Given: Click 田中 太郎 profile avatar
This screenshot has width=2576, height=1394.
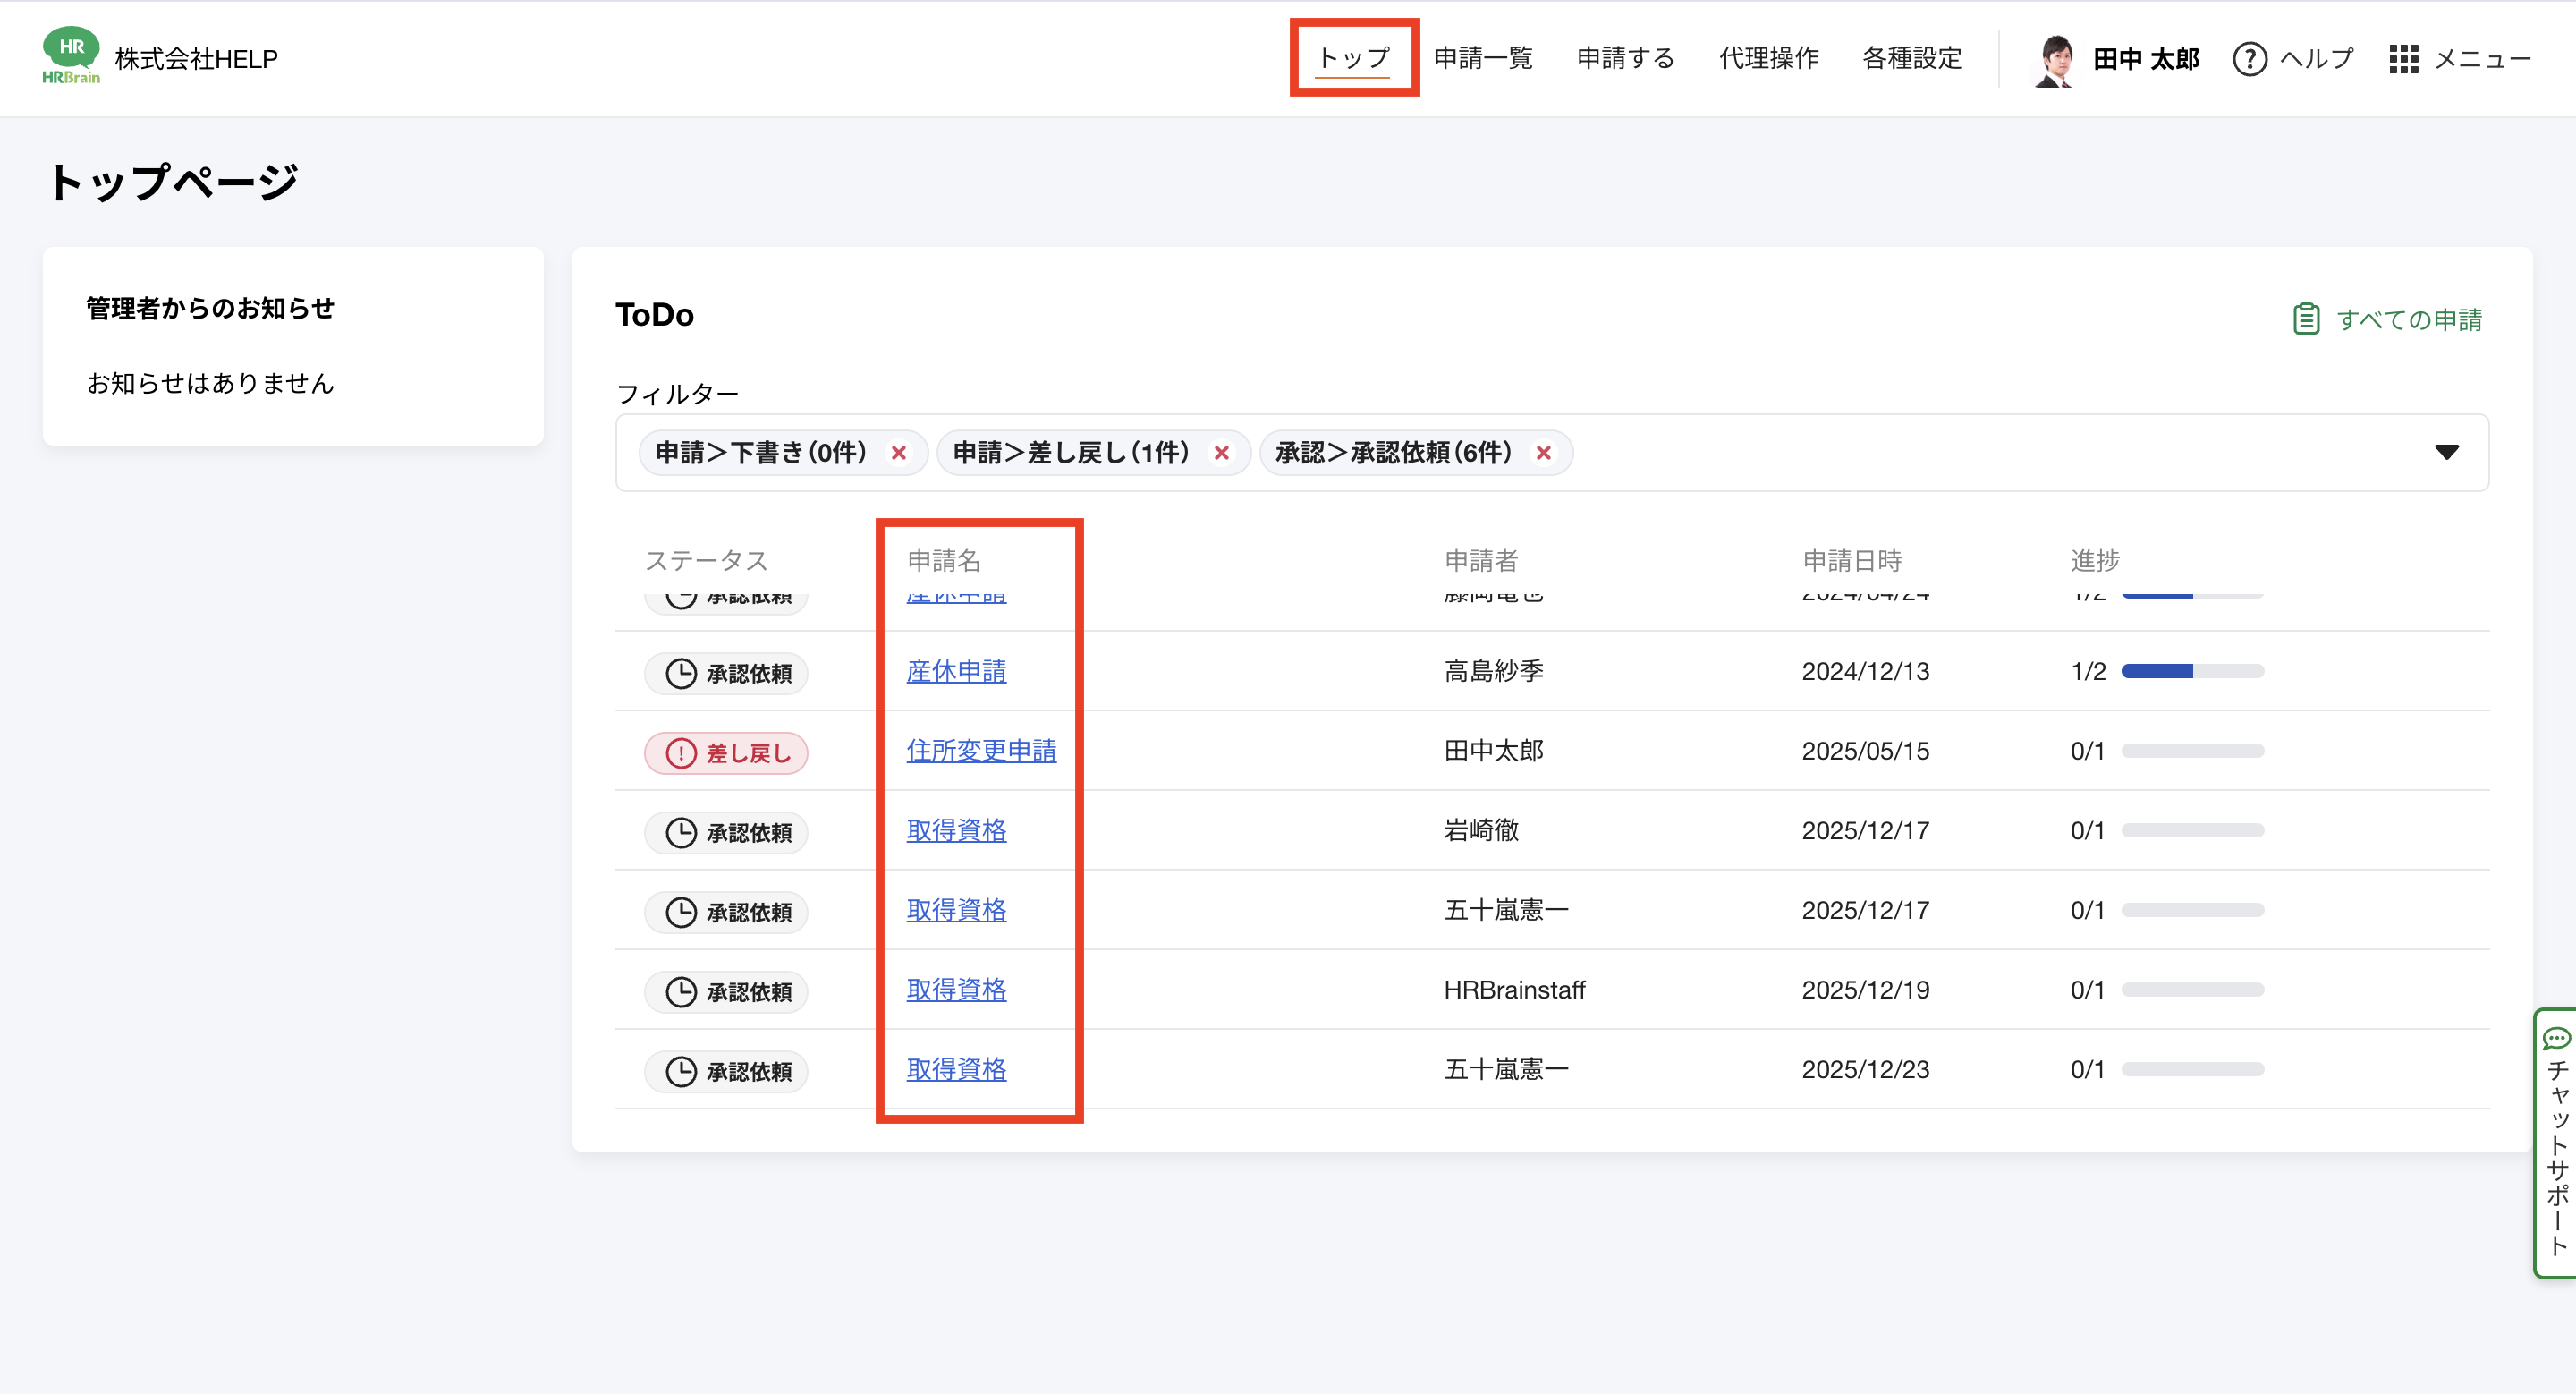Looking at the screenshot, I should click(x=2055, y=59).
